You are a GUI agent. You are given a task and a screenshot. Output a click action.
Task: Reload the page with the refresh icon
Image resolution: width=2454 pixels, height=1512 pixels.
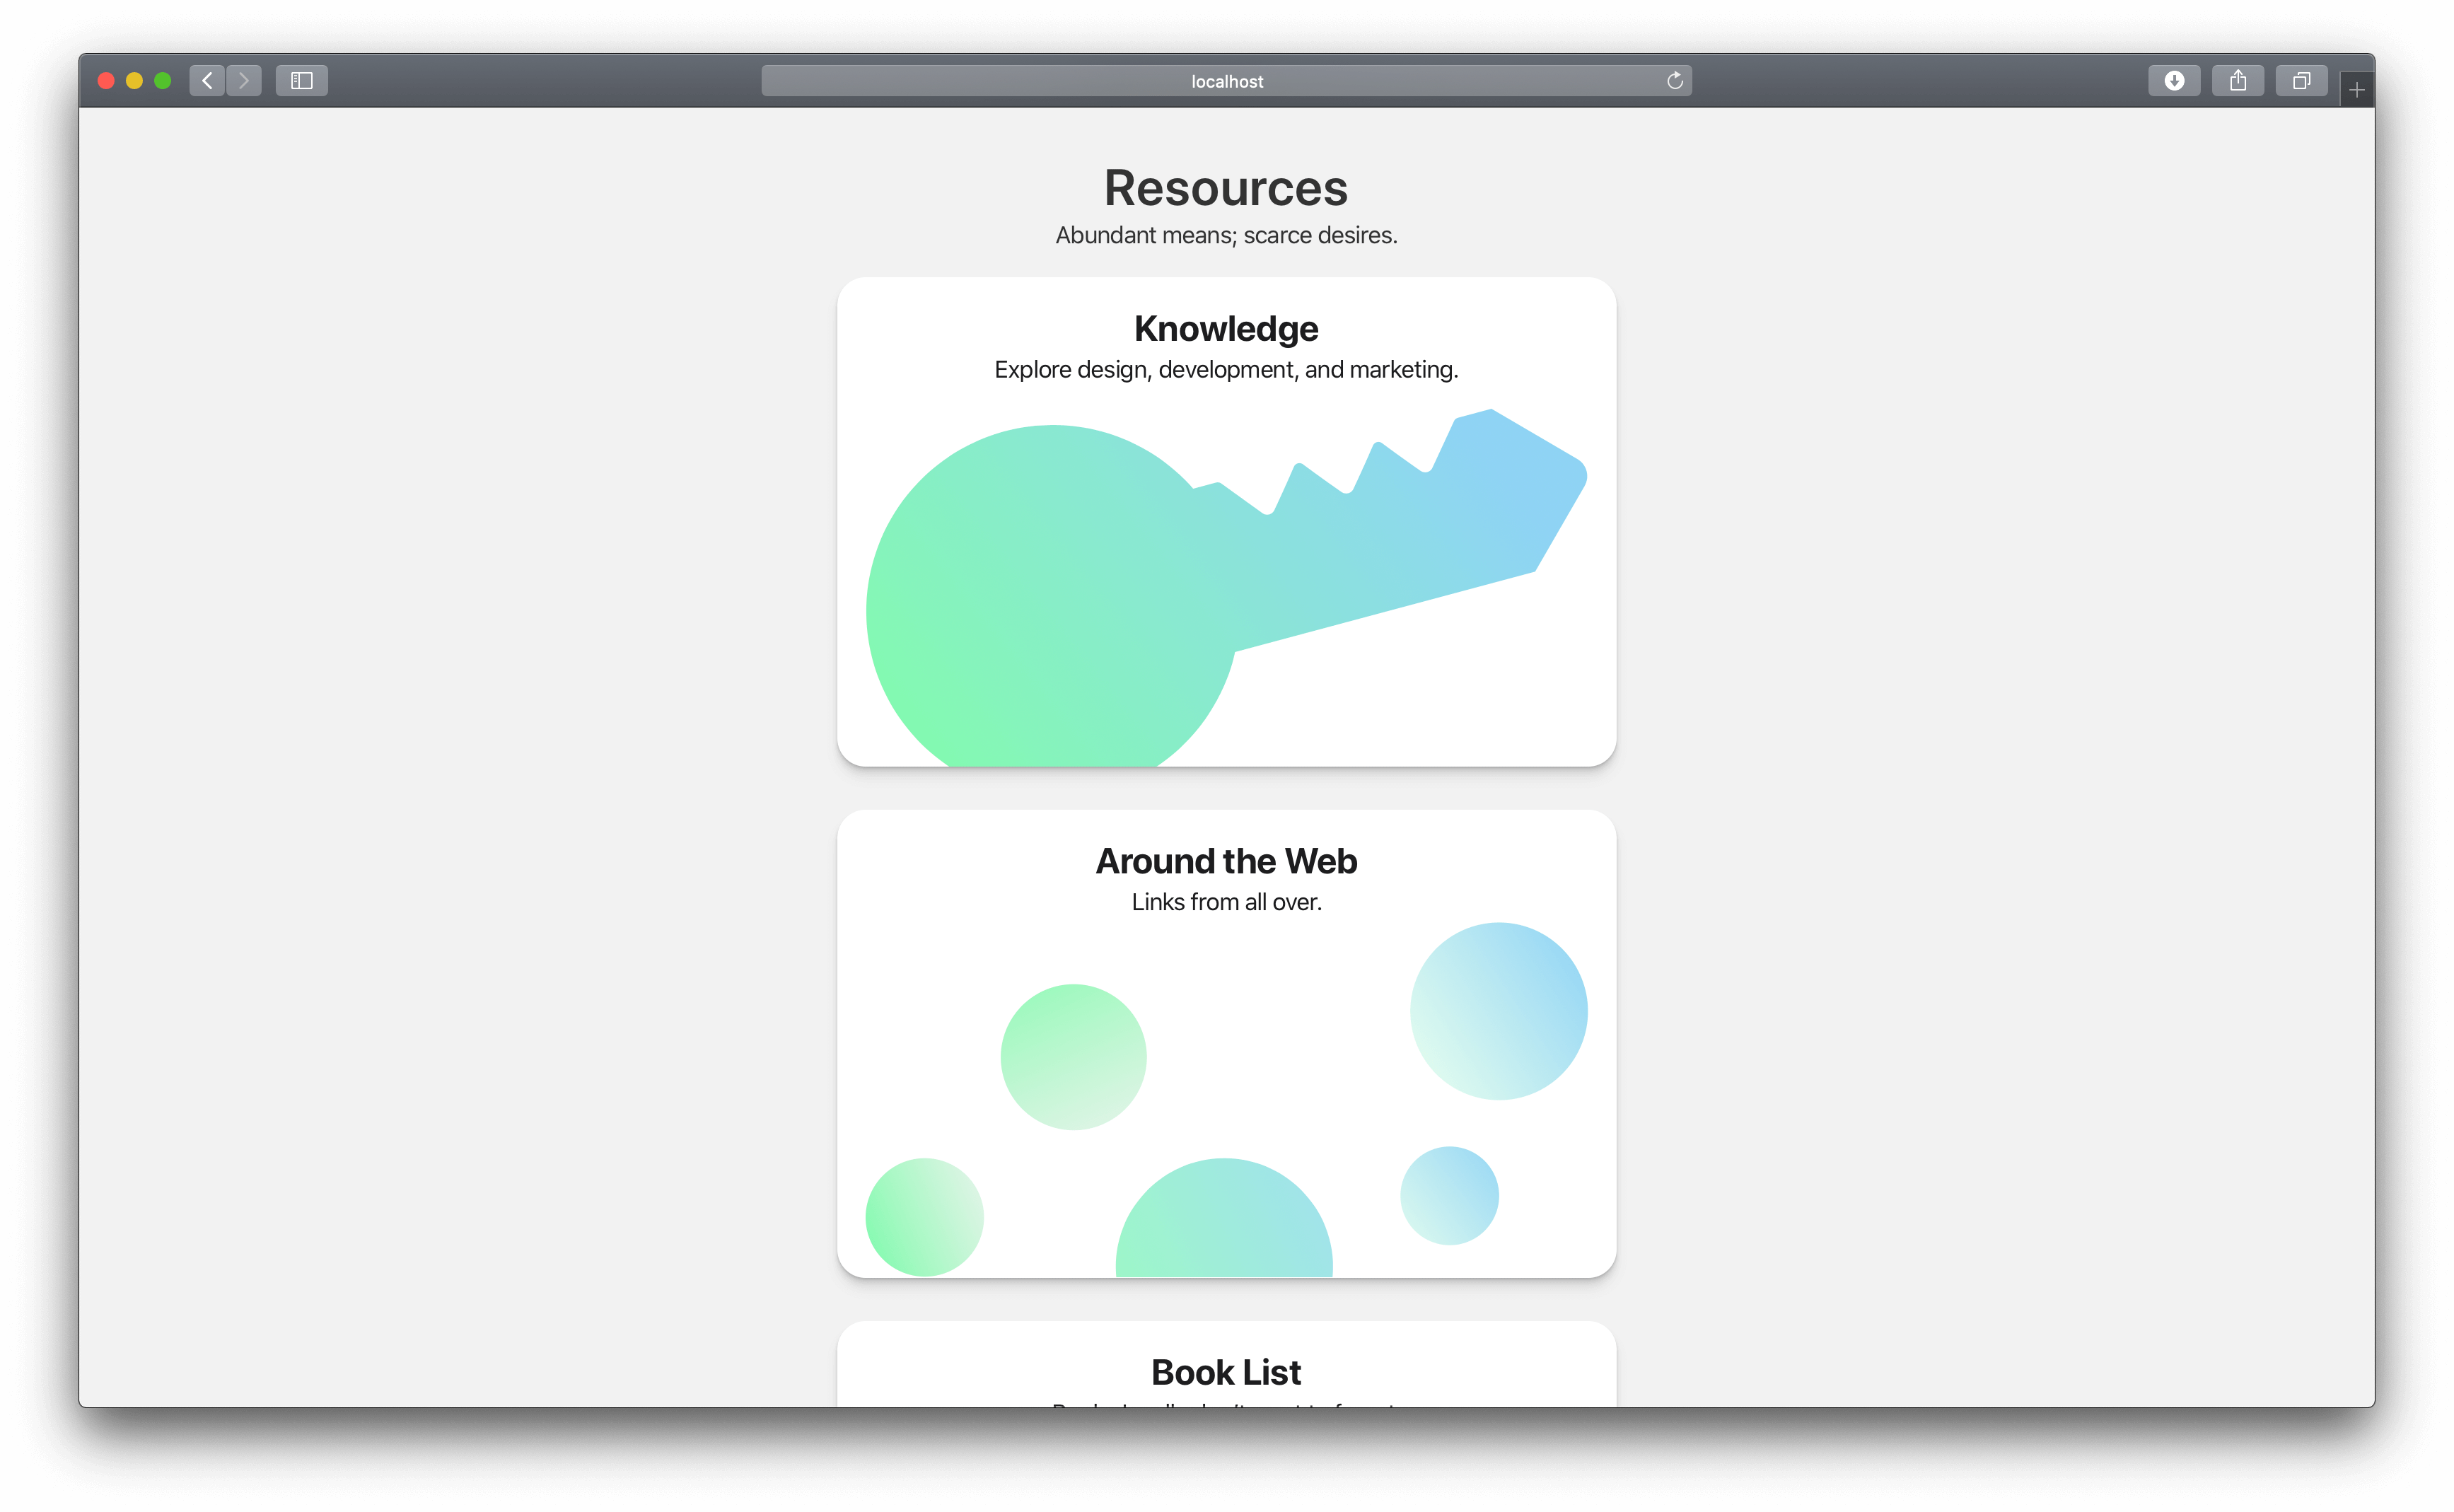1674,81
